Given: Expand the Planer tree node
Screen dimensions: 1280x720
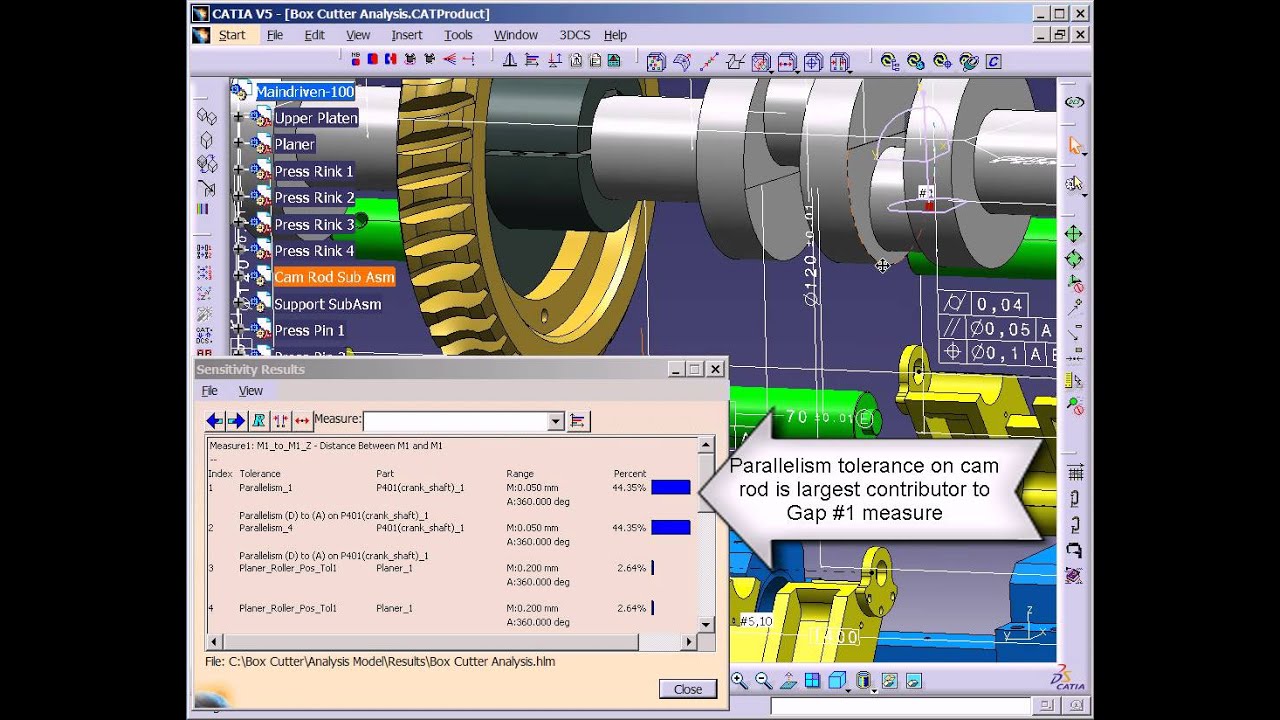Looking at the screenshot, I should click(239, 145).
